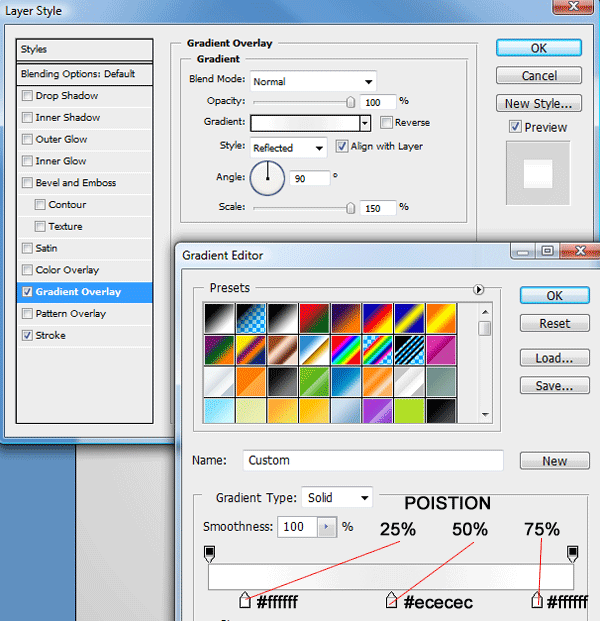Select the magenta gradient preset
The height and width of the screenshot is (621, 600).
pyautogui.click(x=441, y=350)
